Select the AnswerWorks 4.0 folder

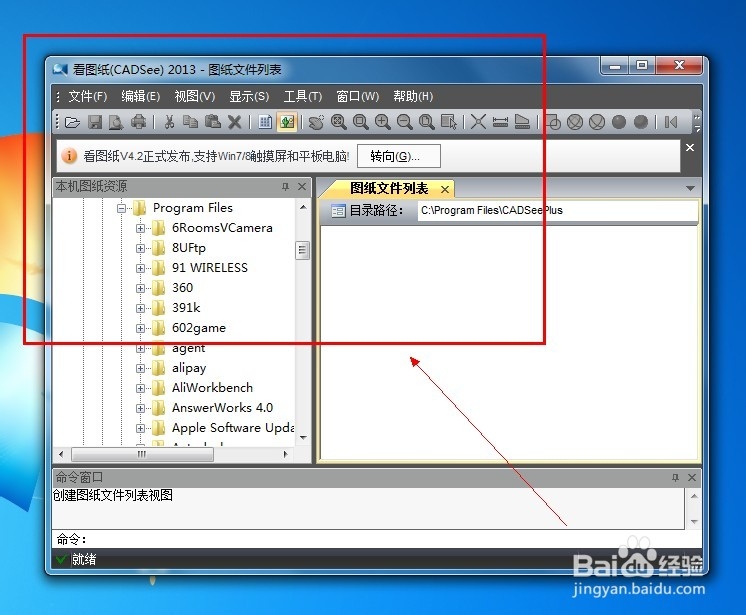222,408
